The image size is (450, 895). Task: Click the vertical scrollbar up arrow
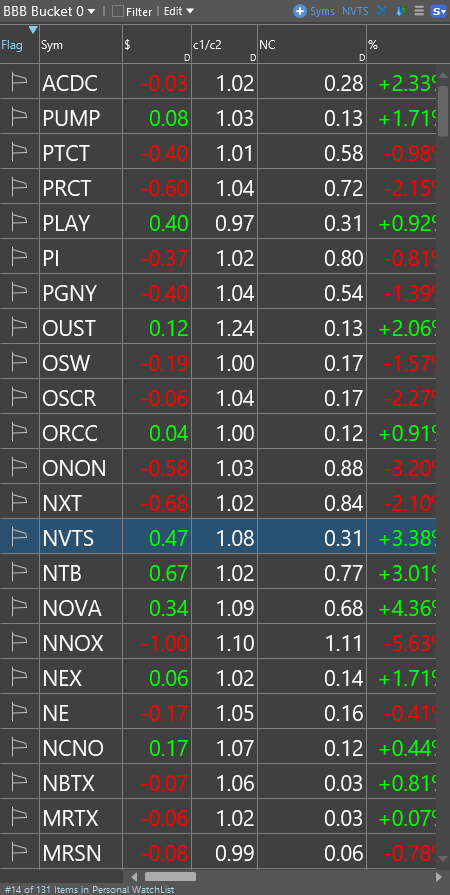[x=443, y=74]
